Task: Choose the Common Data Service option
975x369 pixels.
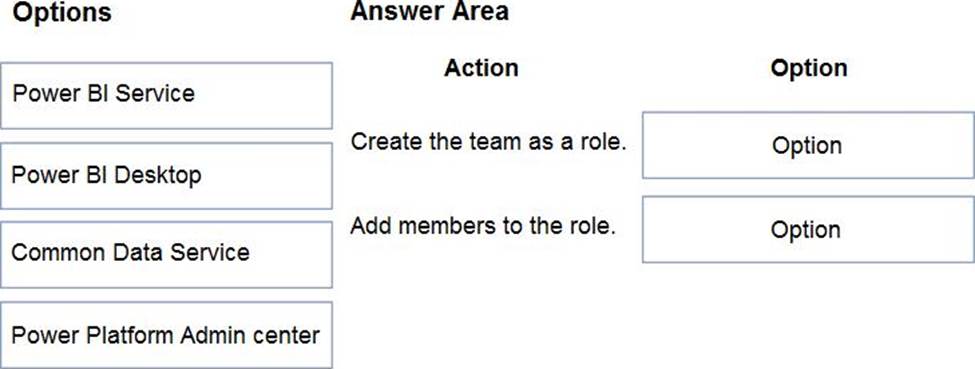Action: [166, 255]
